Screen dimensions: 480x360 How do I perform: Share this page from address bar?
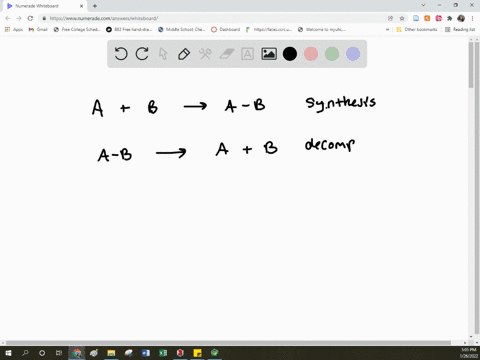click(390, 18)
